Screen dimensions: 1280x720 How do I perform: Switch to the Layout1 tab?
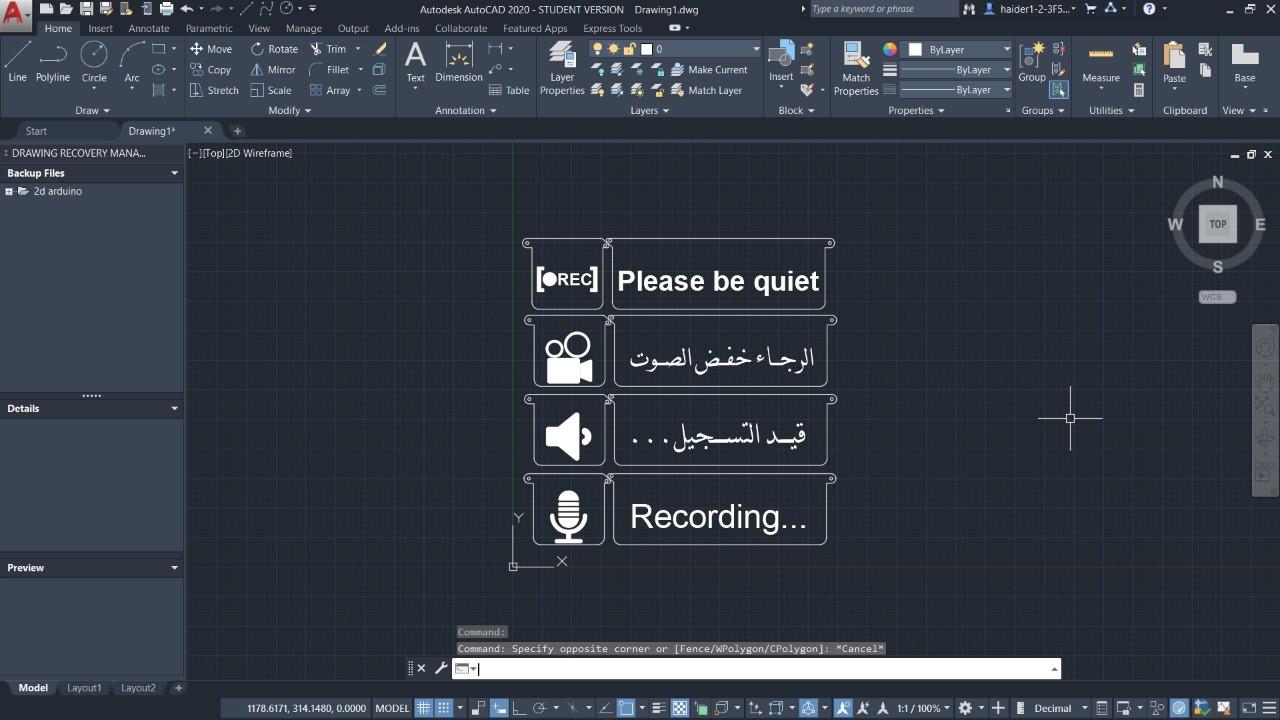tap(84, 688)
